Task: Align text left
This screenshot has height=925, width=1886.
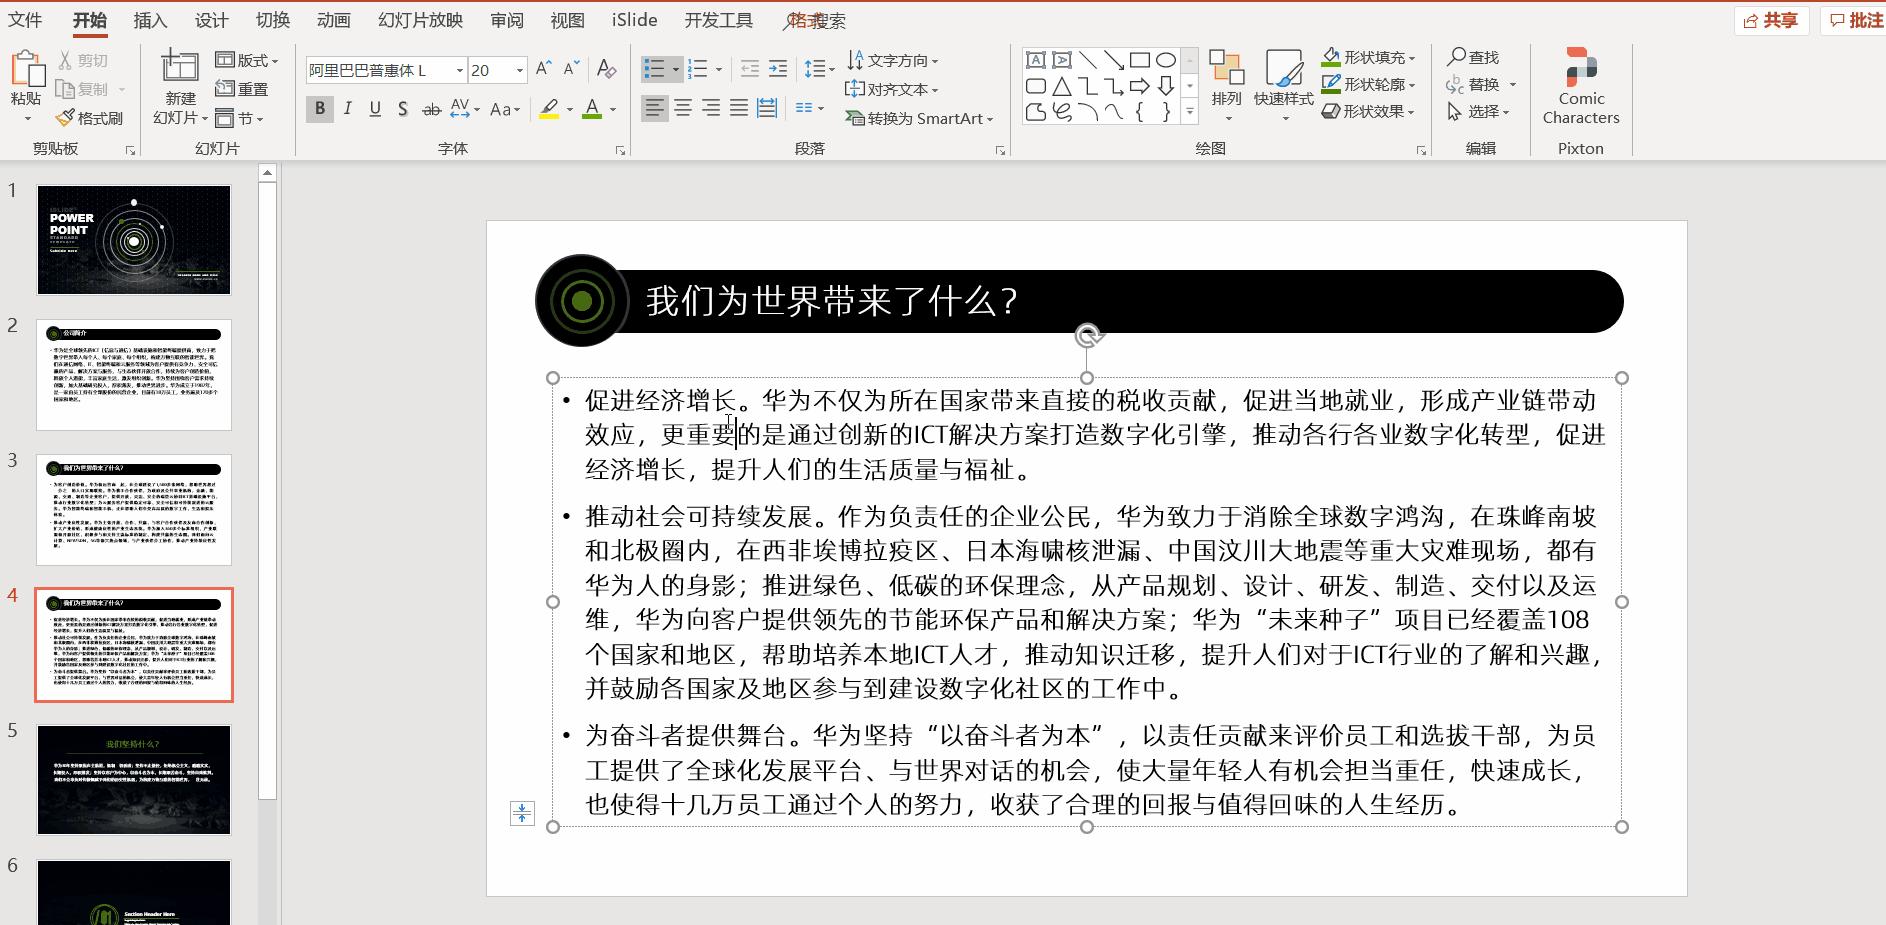Action: (654, 108)
